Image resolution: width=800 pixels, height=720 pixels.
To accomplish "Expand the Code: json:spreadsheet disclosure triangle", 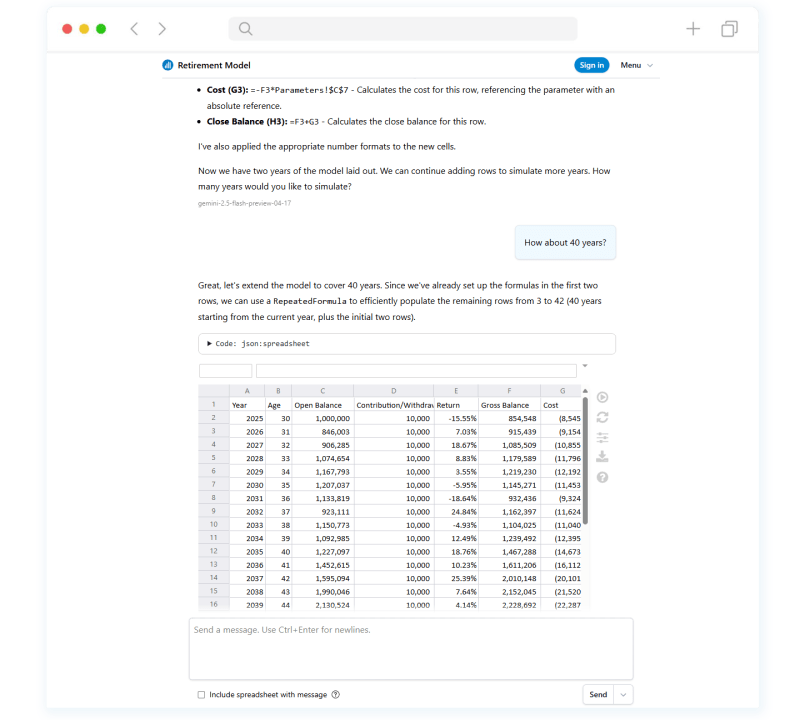I will coord(209,343).
